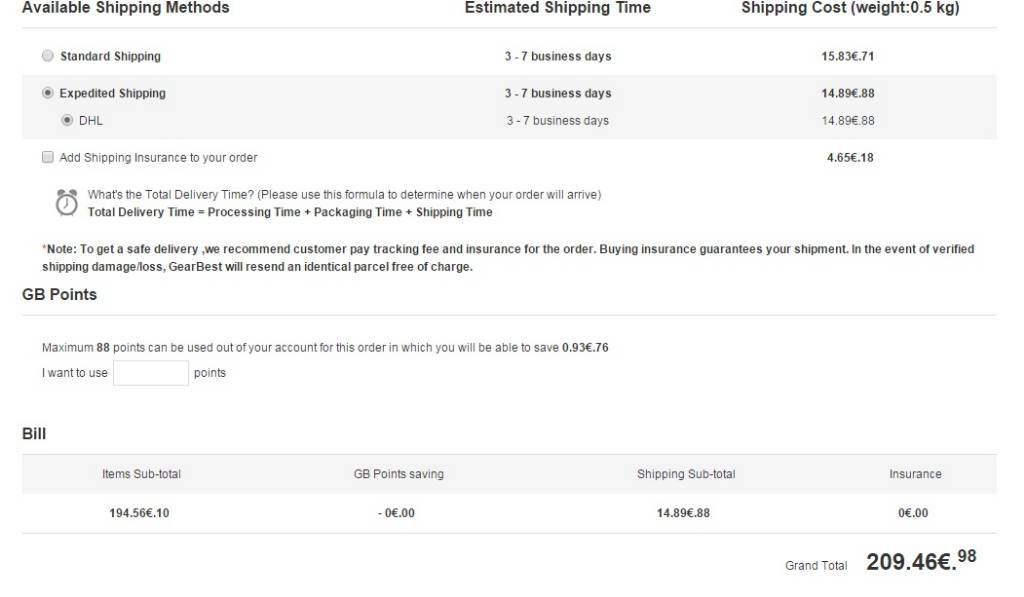Viewport: 1024px width, 597px height.
Task: Click the Shipping Sub-total column header
Action: pos(685,474)
